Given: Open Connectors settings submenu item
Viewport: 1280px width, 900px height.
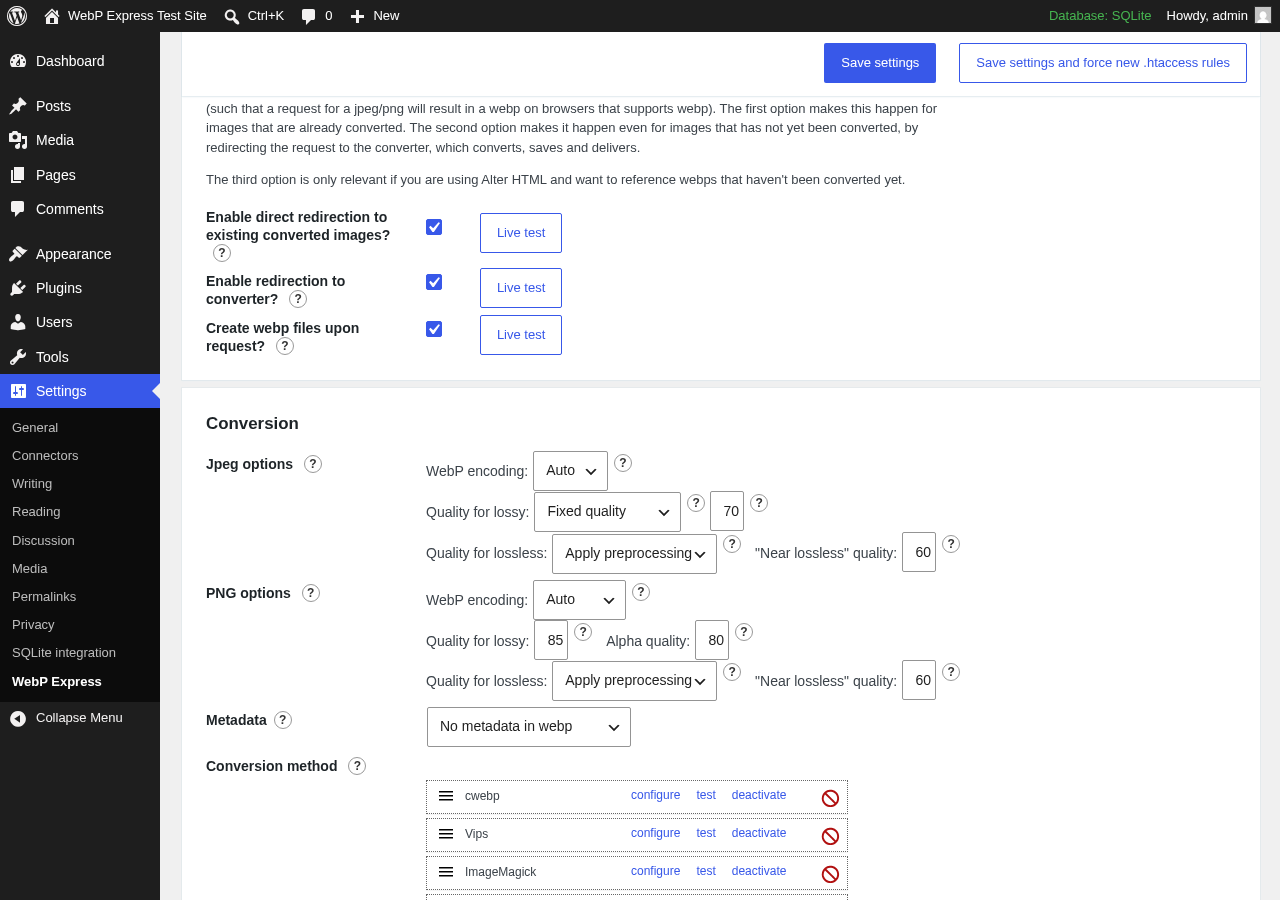Looking at the screenshot, I should pyautogui.click(x=45, y=456).
